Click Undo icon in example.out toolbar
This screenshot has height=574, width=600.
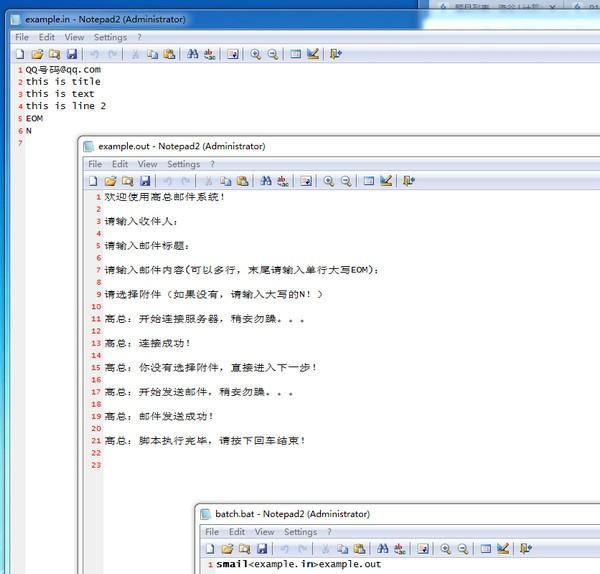[167, 181]
